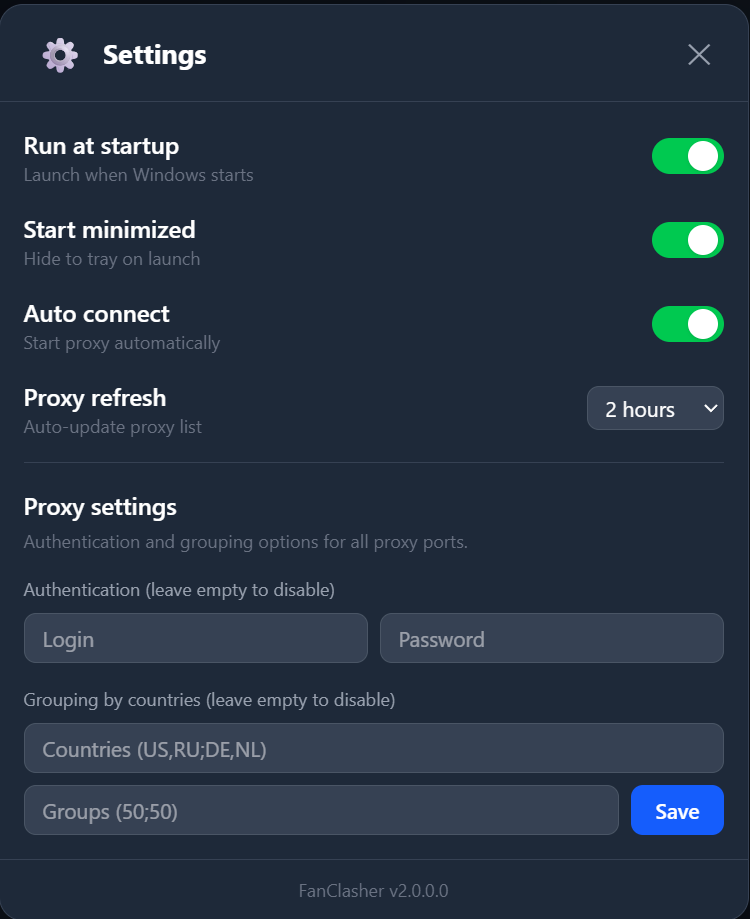Click the Proxy refresh label
Image resolution: width=750 pixels, height=919 pixels.
click(95, 398)
